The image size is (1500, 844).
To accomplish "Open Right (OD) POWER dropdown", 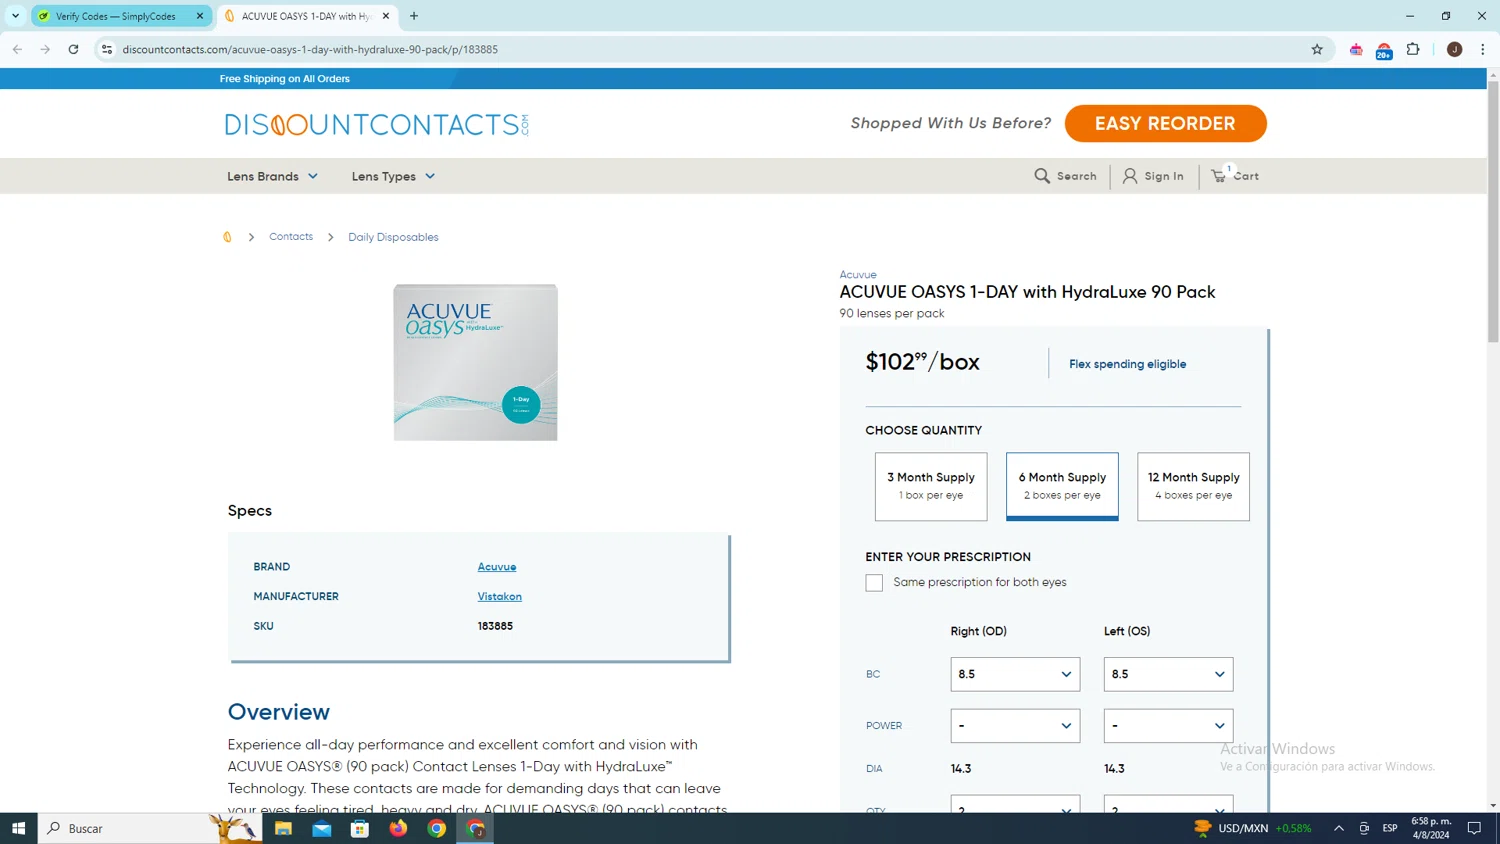I will point(1015,726).
